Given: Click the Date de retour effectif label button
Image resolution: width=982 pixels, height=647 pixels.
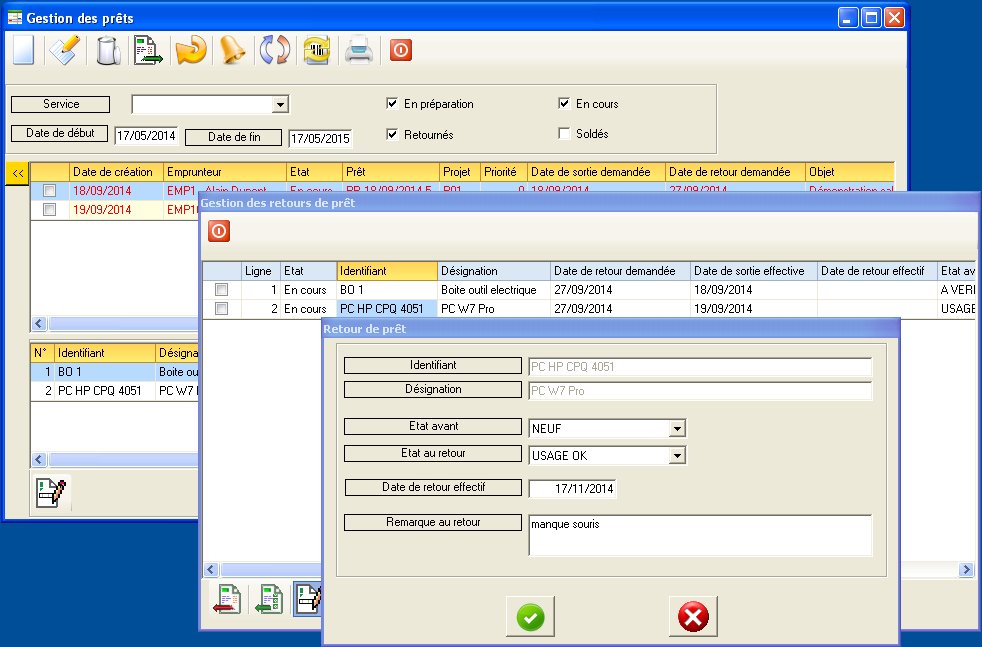Looking at the screenshot, I should tap(433, 487).
